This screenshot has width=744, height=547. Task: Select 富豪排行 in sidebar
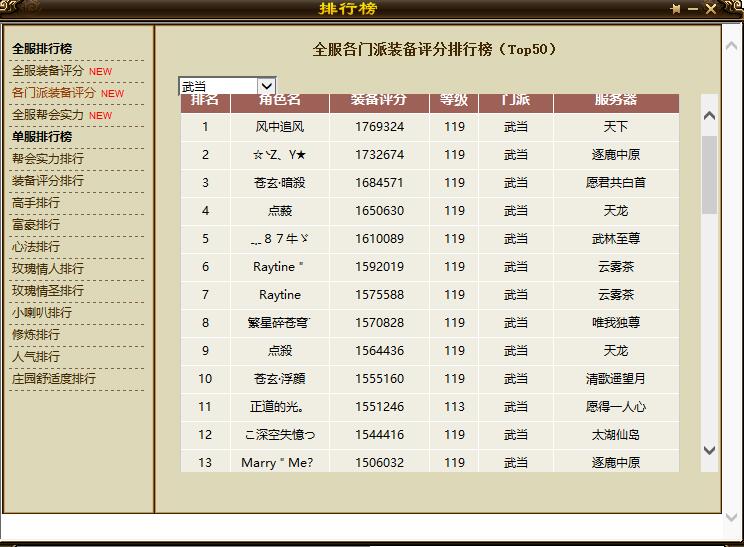tap(36, 224)
